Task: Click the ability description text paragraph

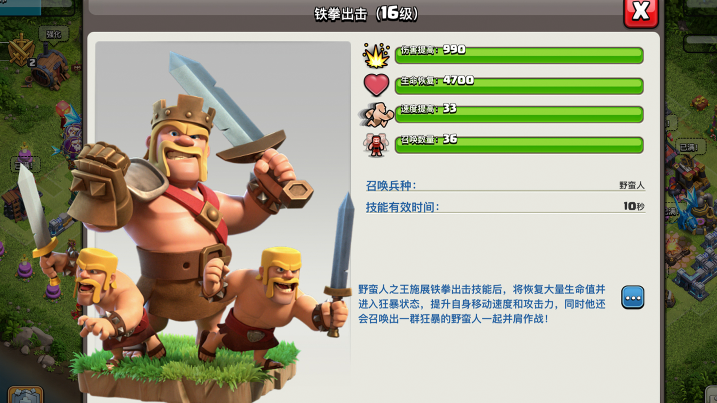Action: 482,304
